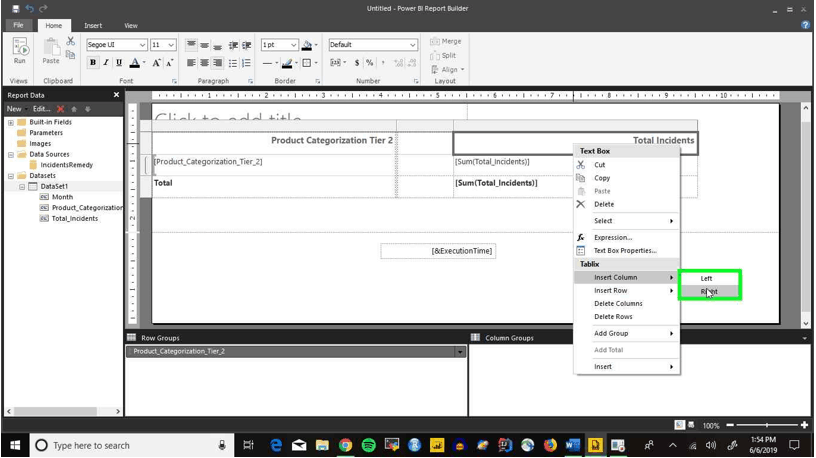Toggle Italic formatting in Font group
This screenshot has width=816, height=458.
[106, 62]
